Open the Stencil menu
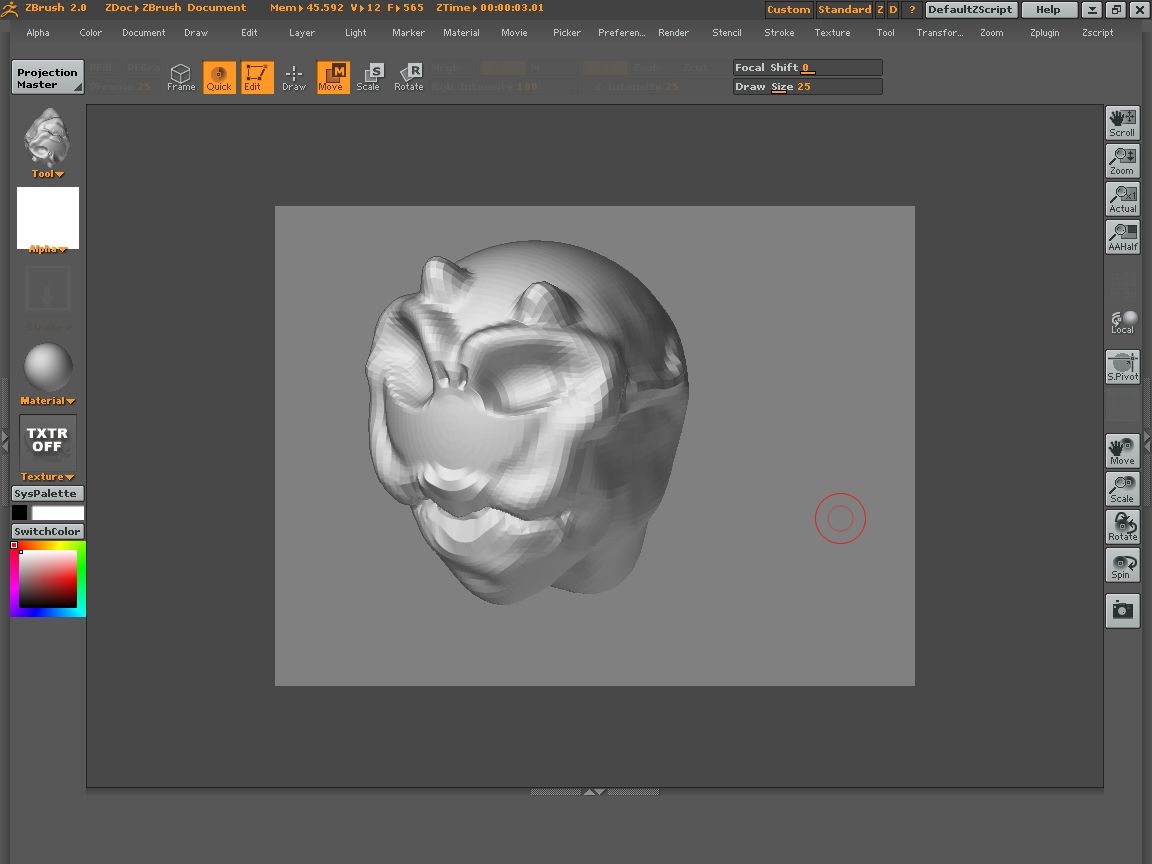 (727, 33)
